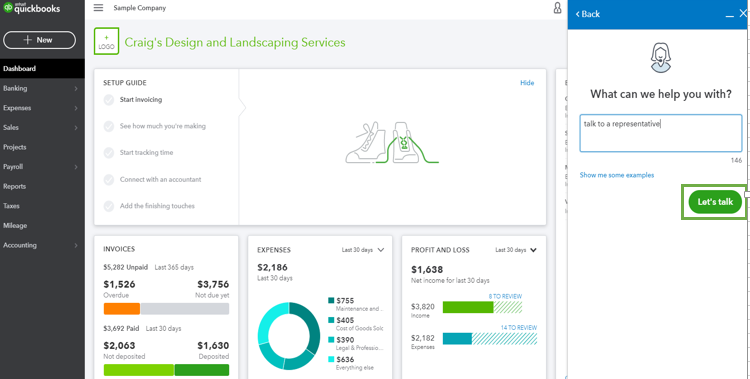Viewport: 750px width, 379px height.
Task: Open Accounting in the sidebar
Action: pos(42,245)
